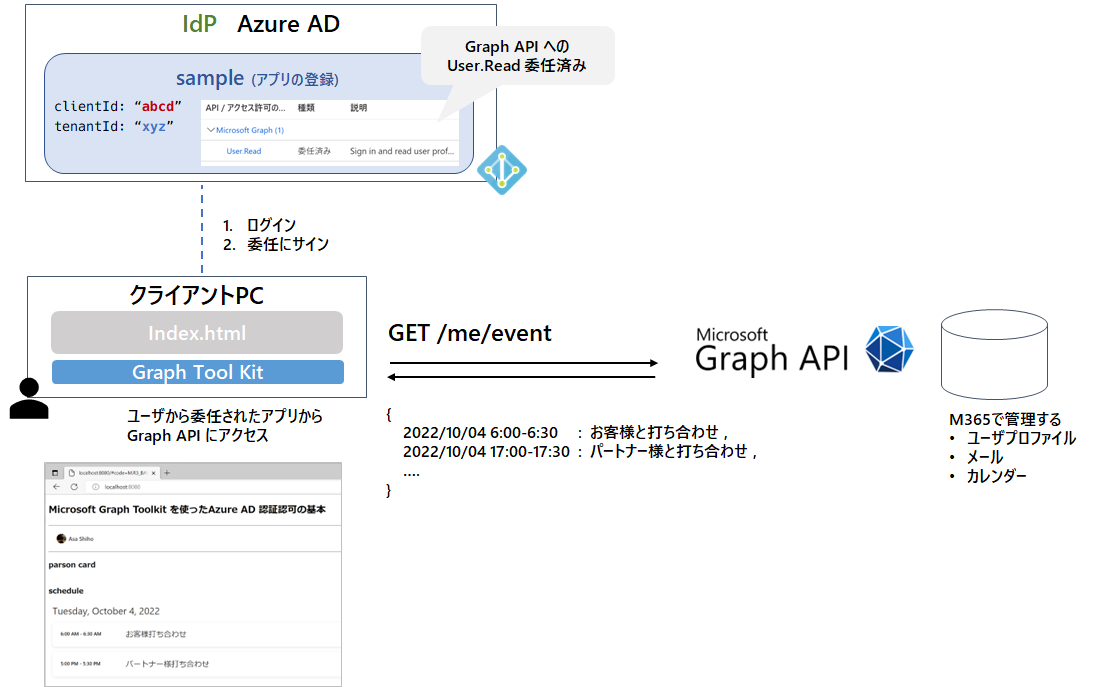Select the Index.html element
Image resolution: width=1099 pixels, height=687 pixels.
point(196,333)
